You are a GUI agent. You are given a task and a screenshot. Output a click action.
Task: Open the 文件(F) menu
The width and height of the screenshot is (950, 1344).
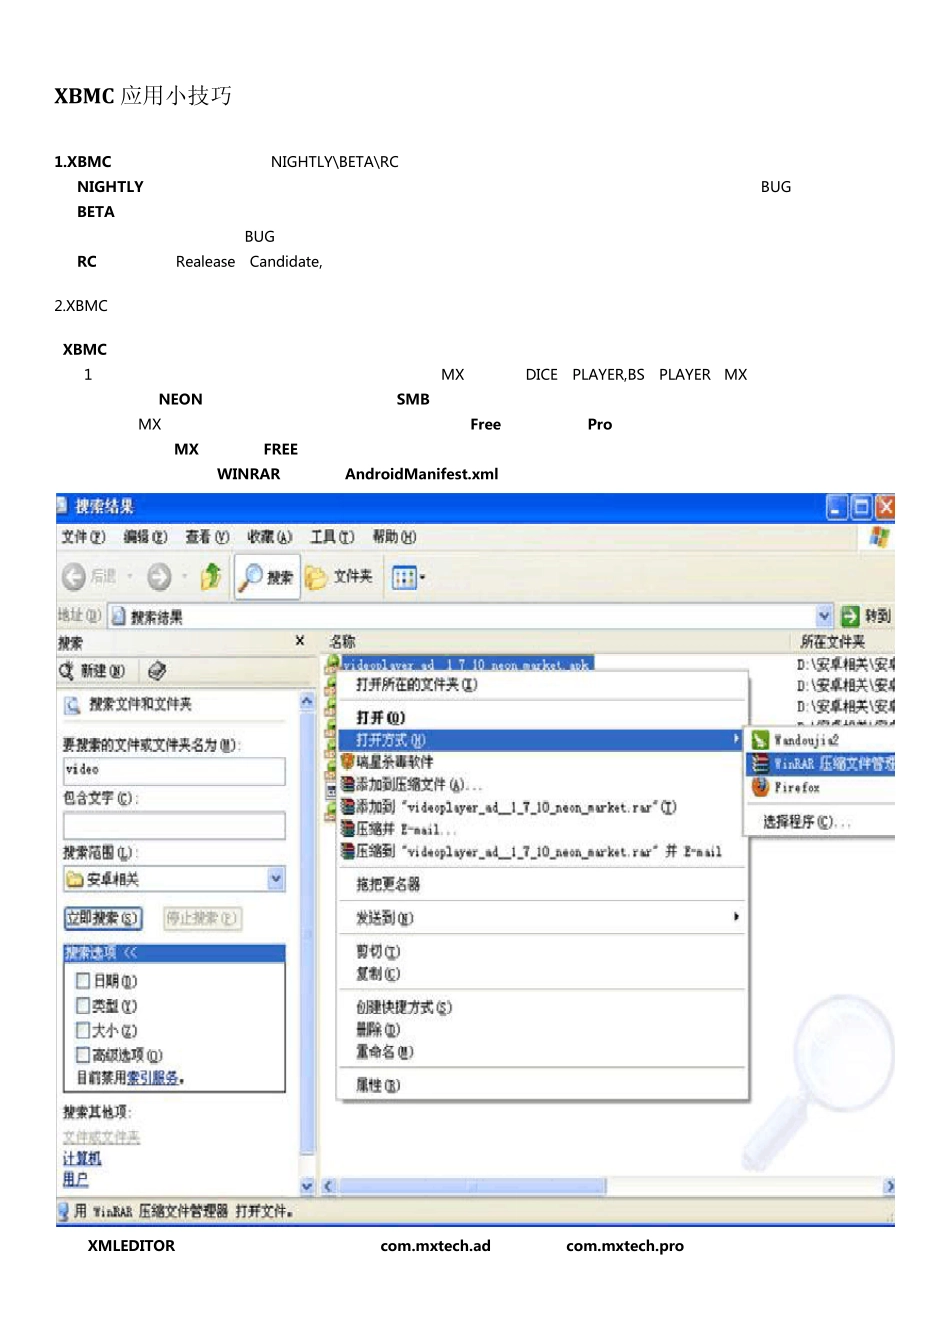(83, 537)
